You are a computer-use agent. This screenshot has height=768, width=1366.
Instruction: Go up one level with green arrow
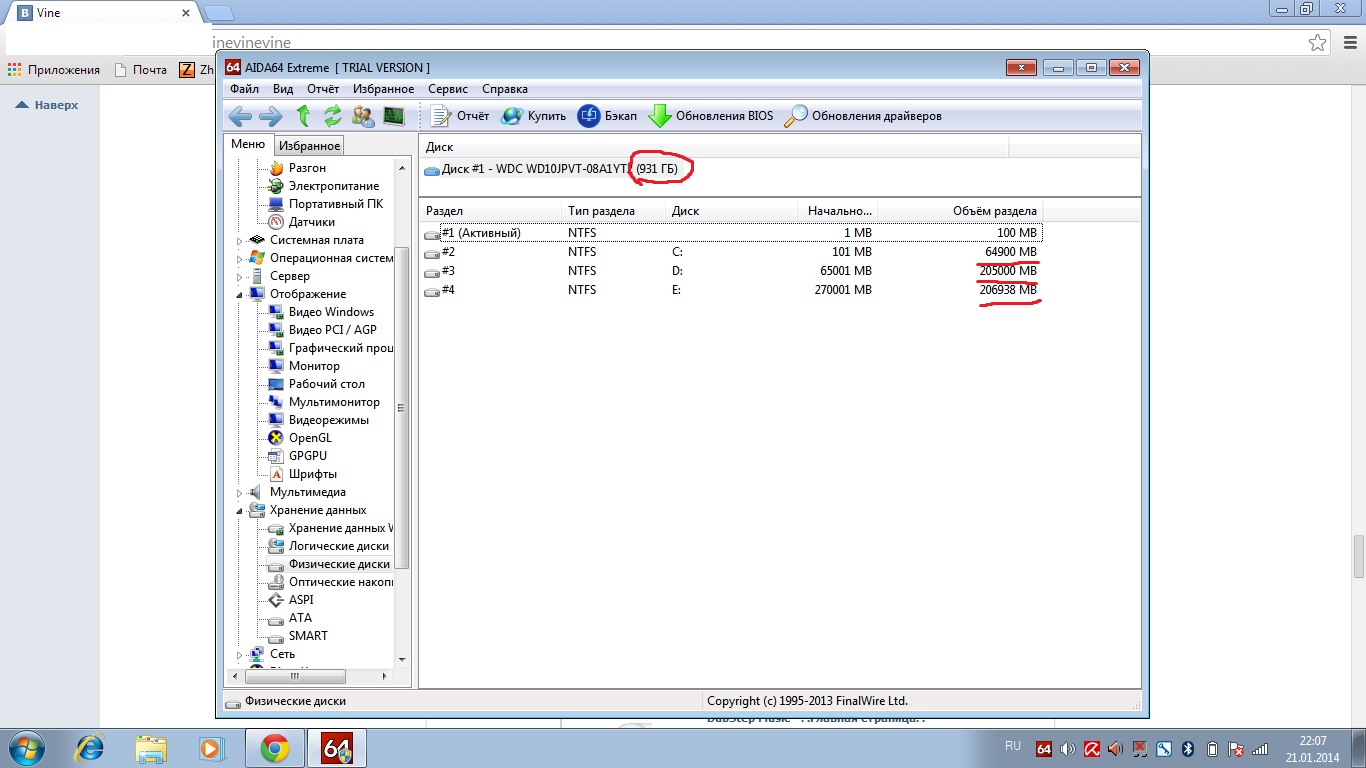[x=304, y=116]
